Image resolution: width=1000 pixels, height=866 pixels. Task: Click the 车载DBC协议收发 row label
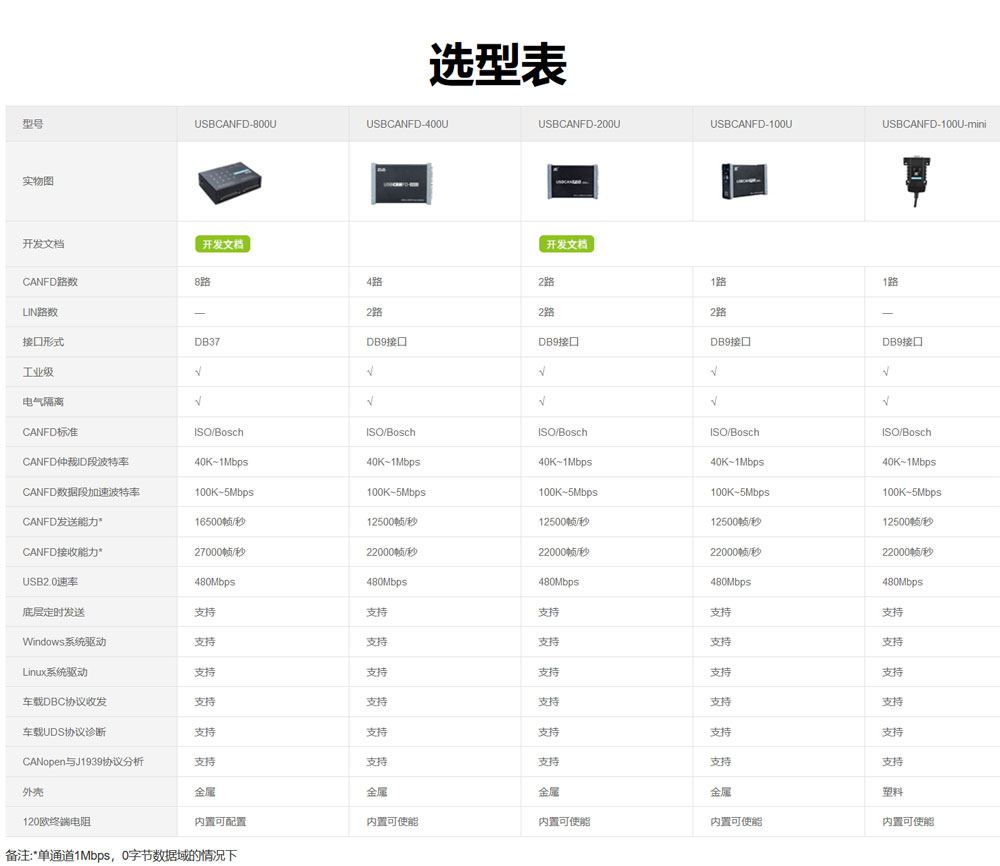click(64, 701)
